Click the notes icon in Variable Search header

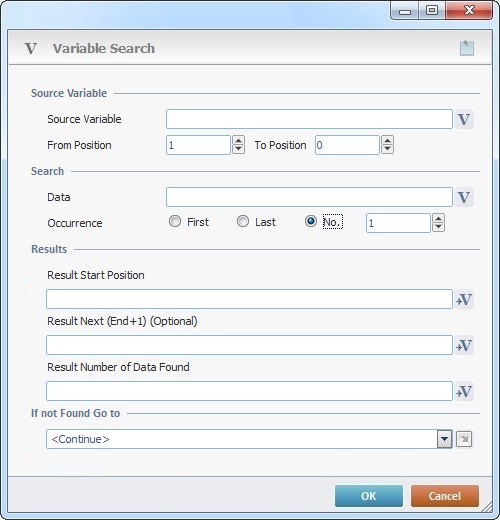[467, 48]
